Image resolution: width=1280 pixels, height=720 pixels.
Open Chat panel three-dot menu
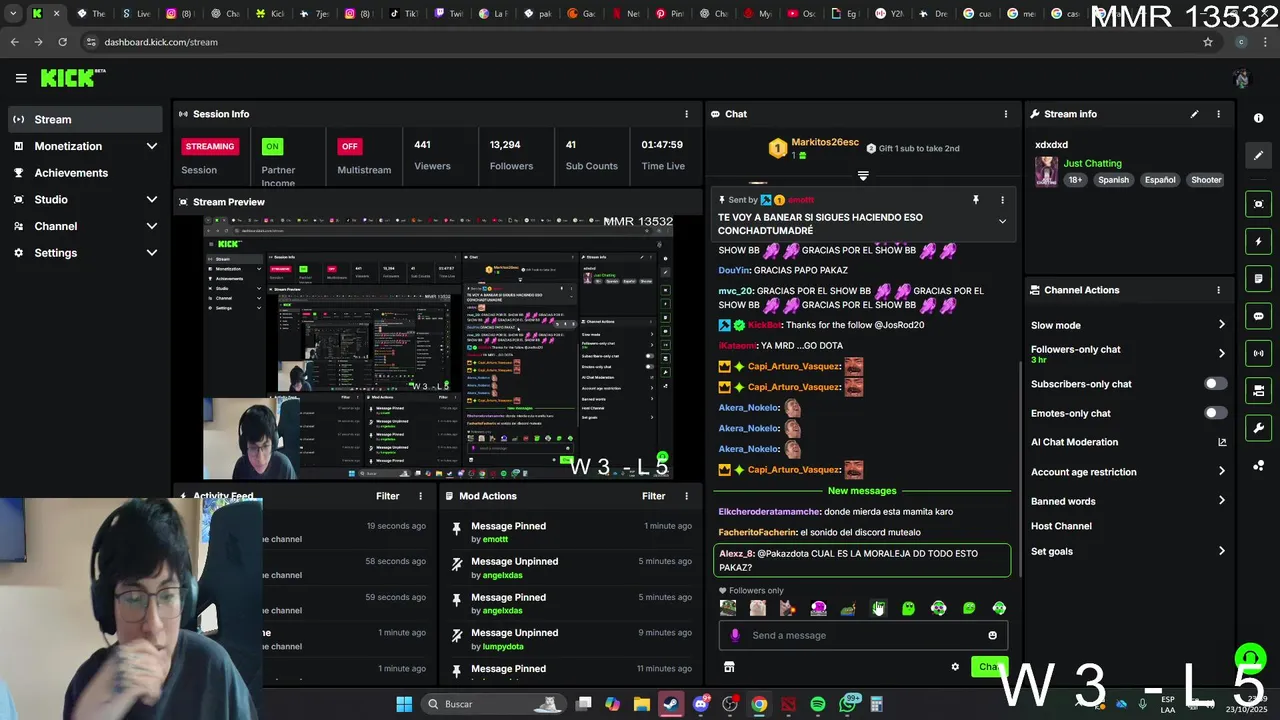click(x=1006, y=114)
